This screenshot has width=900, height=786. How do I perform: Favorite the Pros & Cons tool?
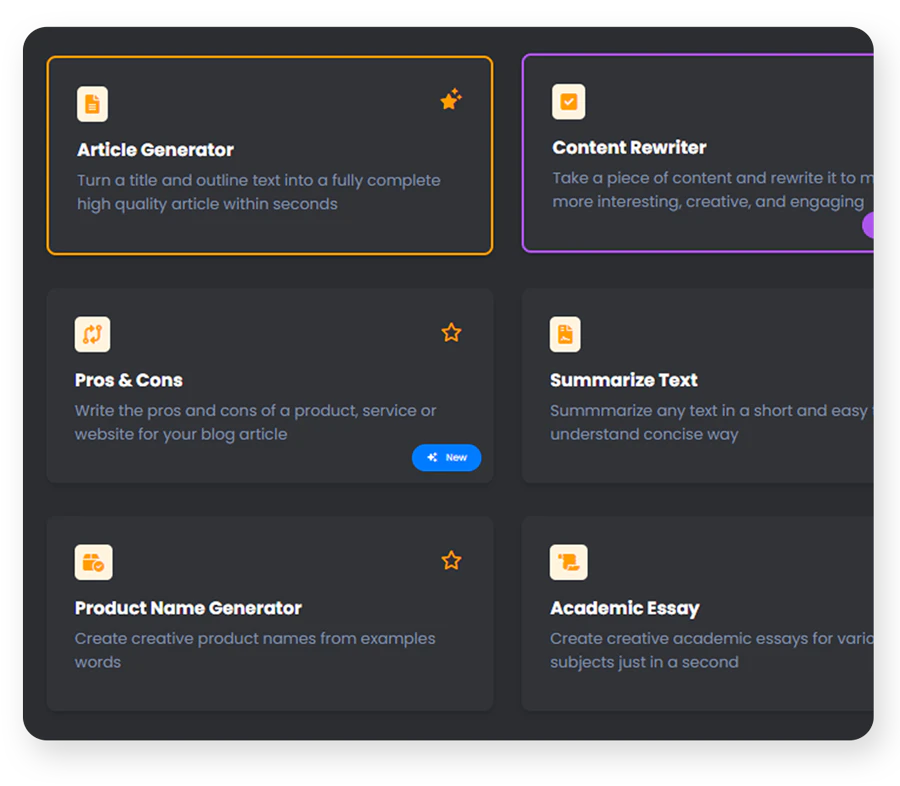pos(451,332)
